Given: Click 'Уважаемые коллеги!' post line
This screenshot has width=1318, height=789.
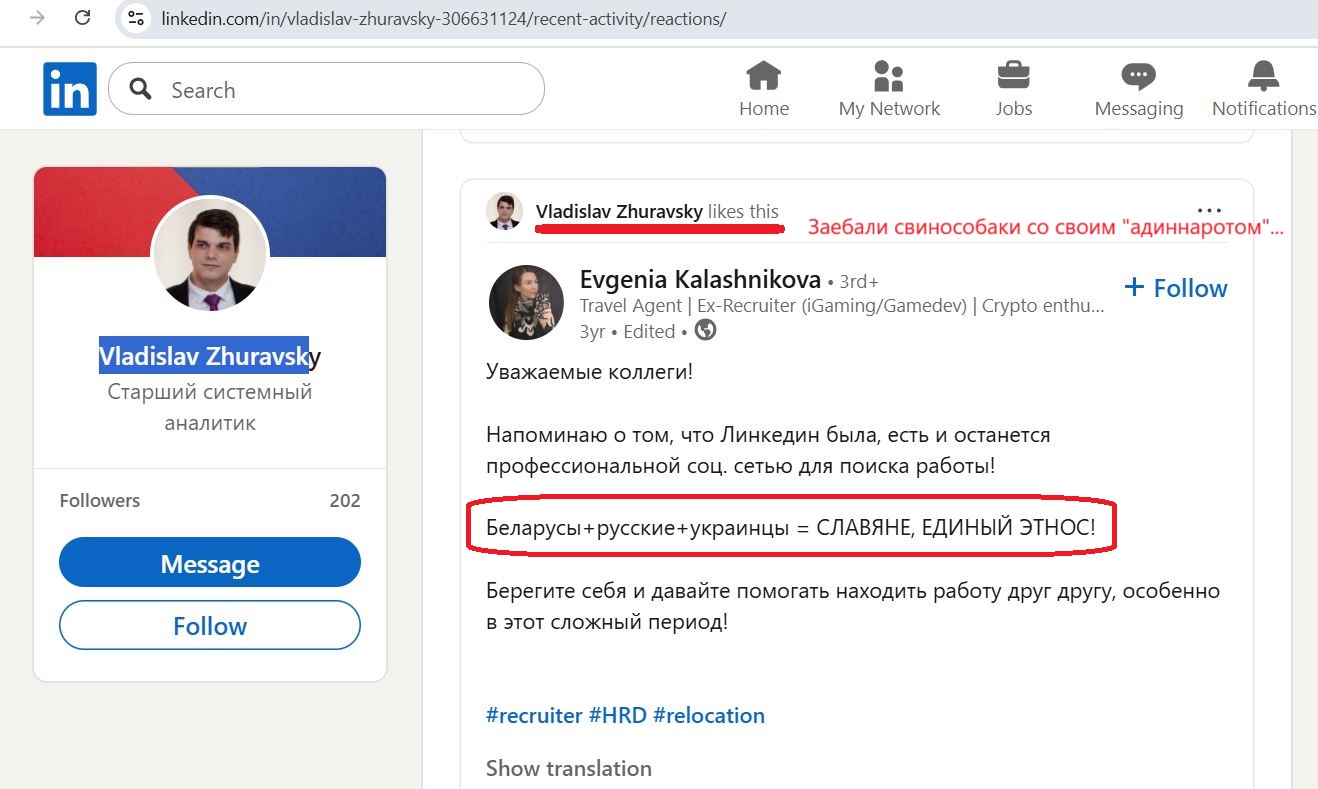Looking at the screenshot, I should [x=589, y=372].
